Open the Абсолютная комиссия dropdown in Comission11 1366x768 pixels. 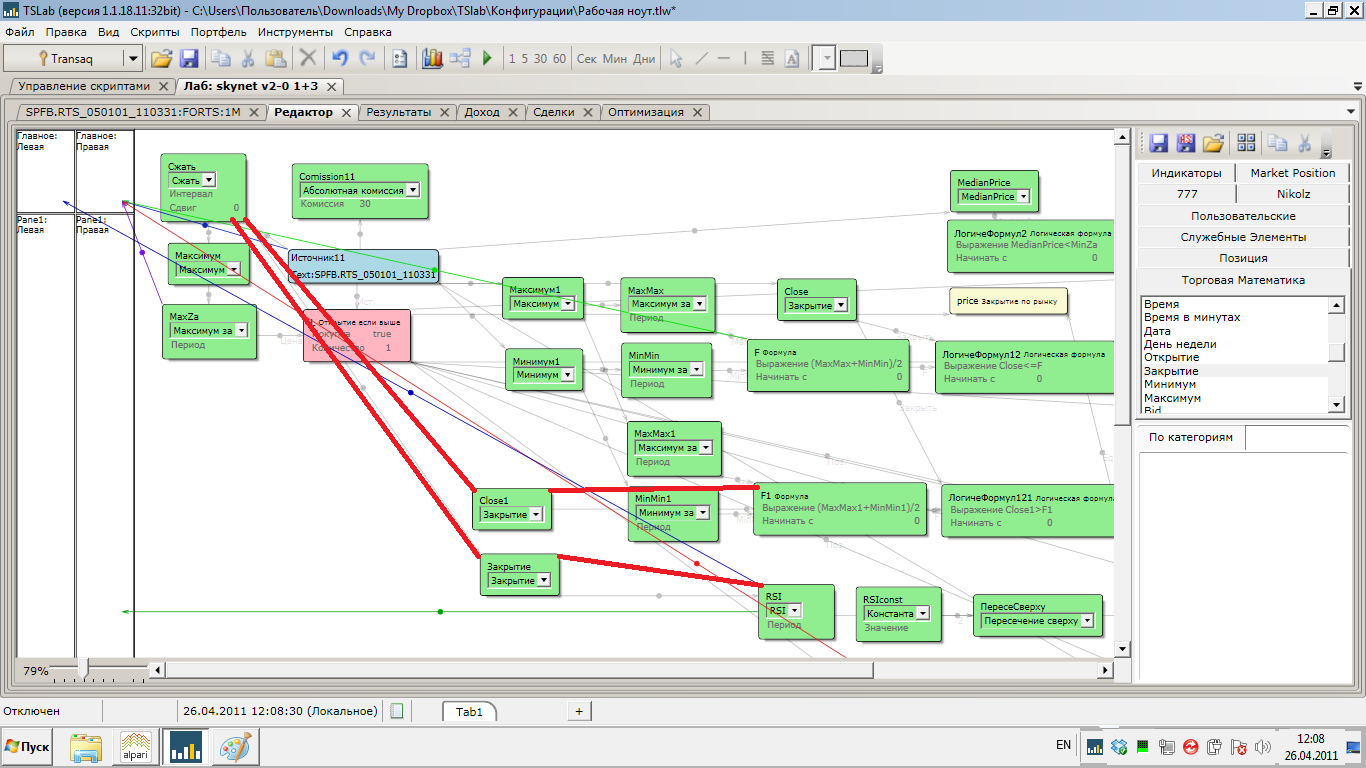[412, 189]
